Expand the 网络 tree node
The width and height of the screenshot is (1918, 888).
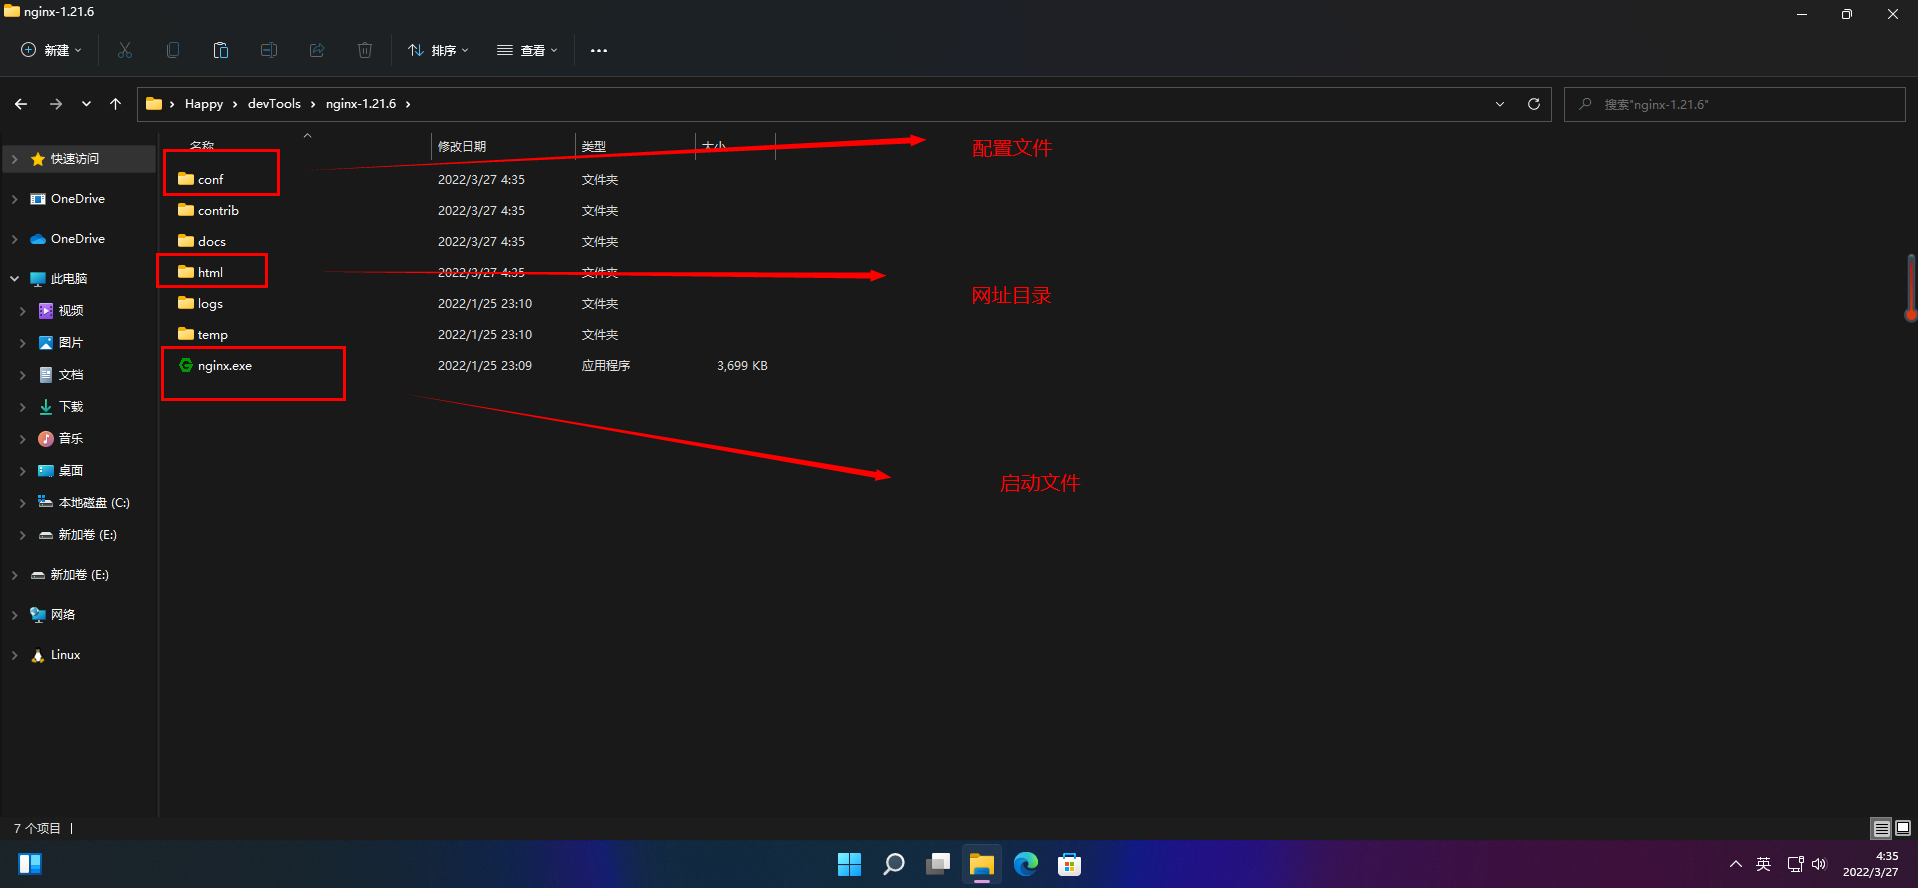[14, 615]
